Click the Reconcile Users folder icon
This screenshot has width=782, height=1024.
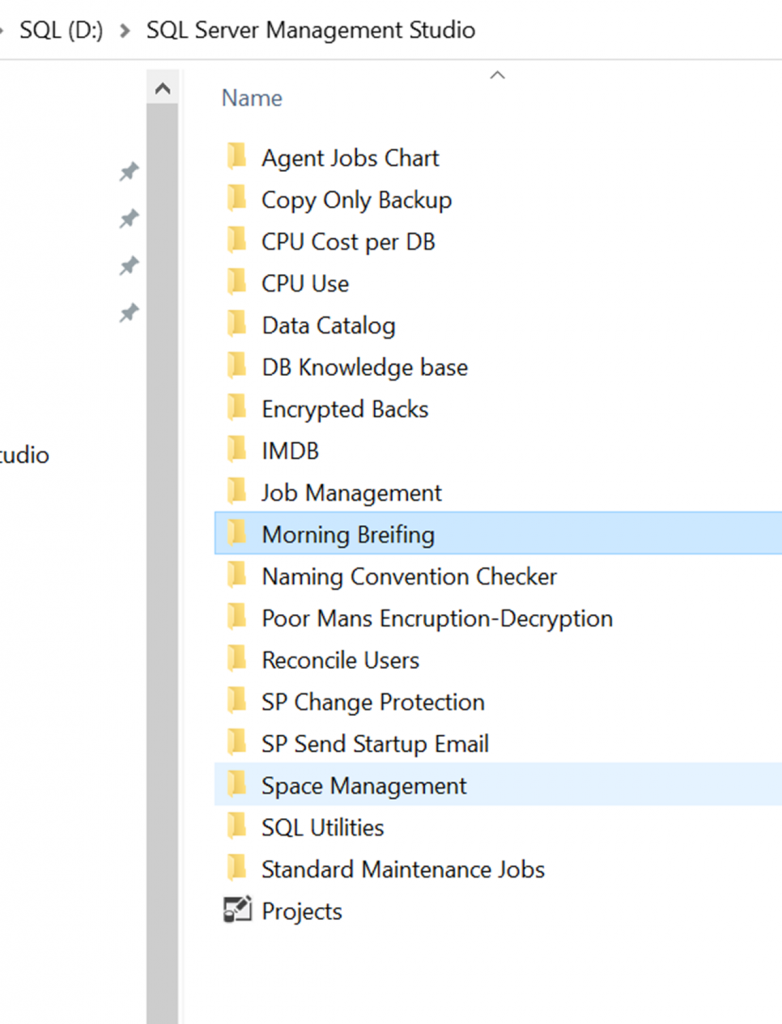(237, 660)
